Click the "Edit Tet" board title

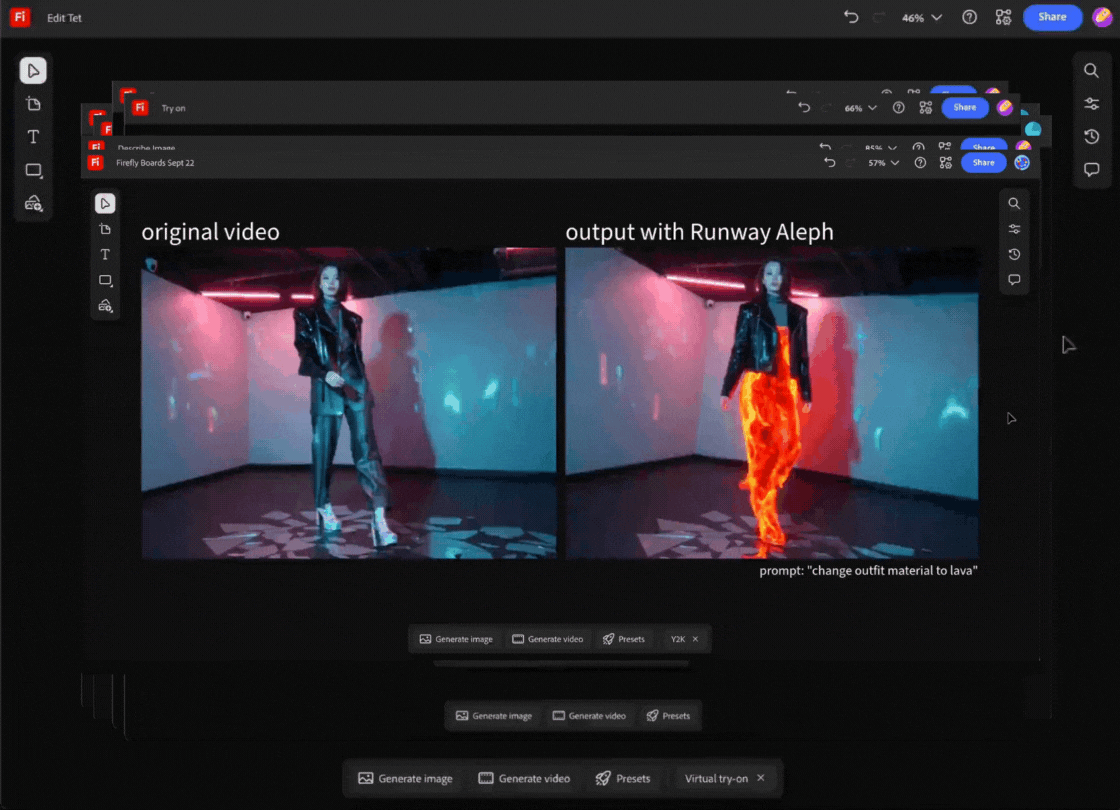[x=64, y=18]
